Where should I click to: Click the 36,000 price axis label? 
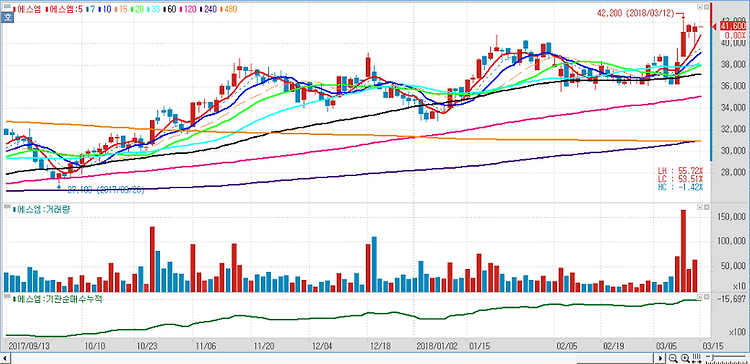click(734, 86)
